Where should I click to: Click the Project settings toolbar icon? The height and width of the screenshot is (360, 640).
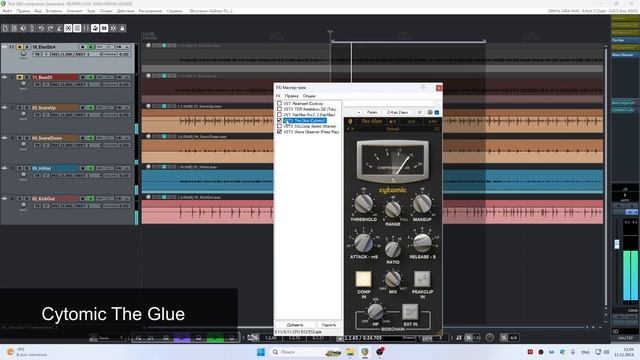tap(32, 28)
